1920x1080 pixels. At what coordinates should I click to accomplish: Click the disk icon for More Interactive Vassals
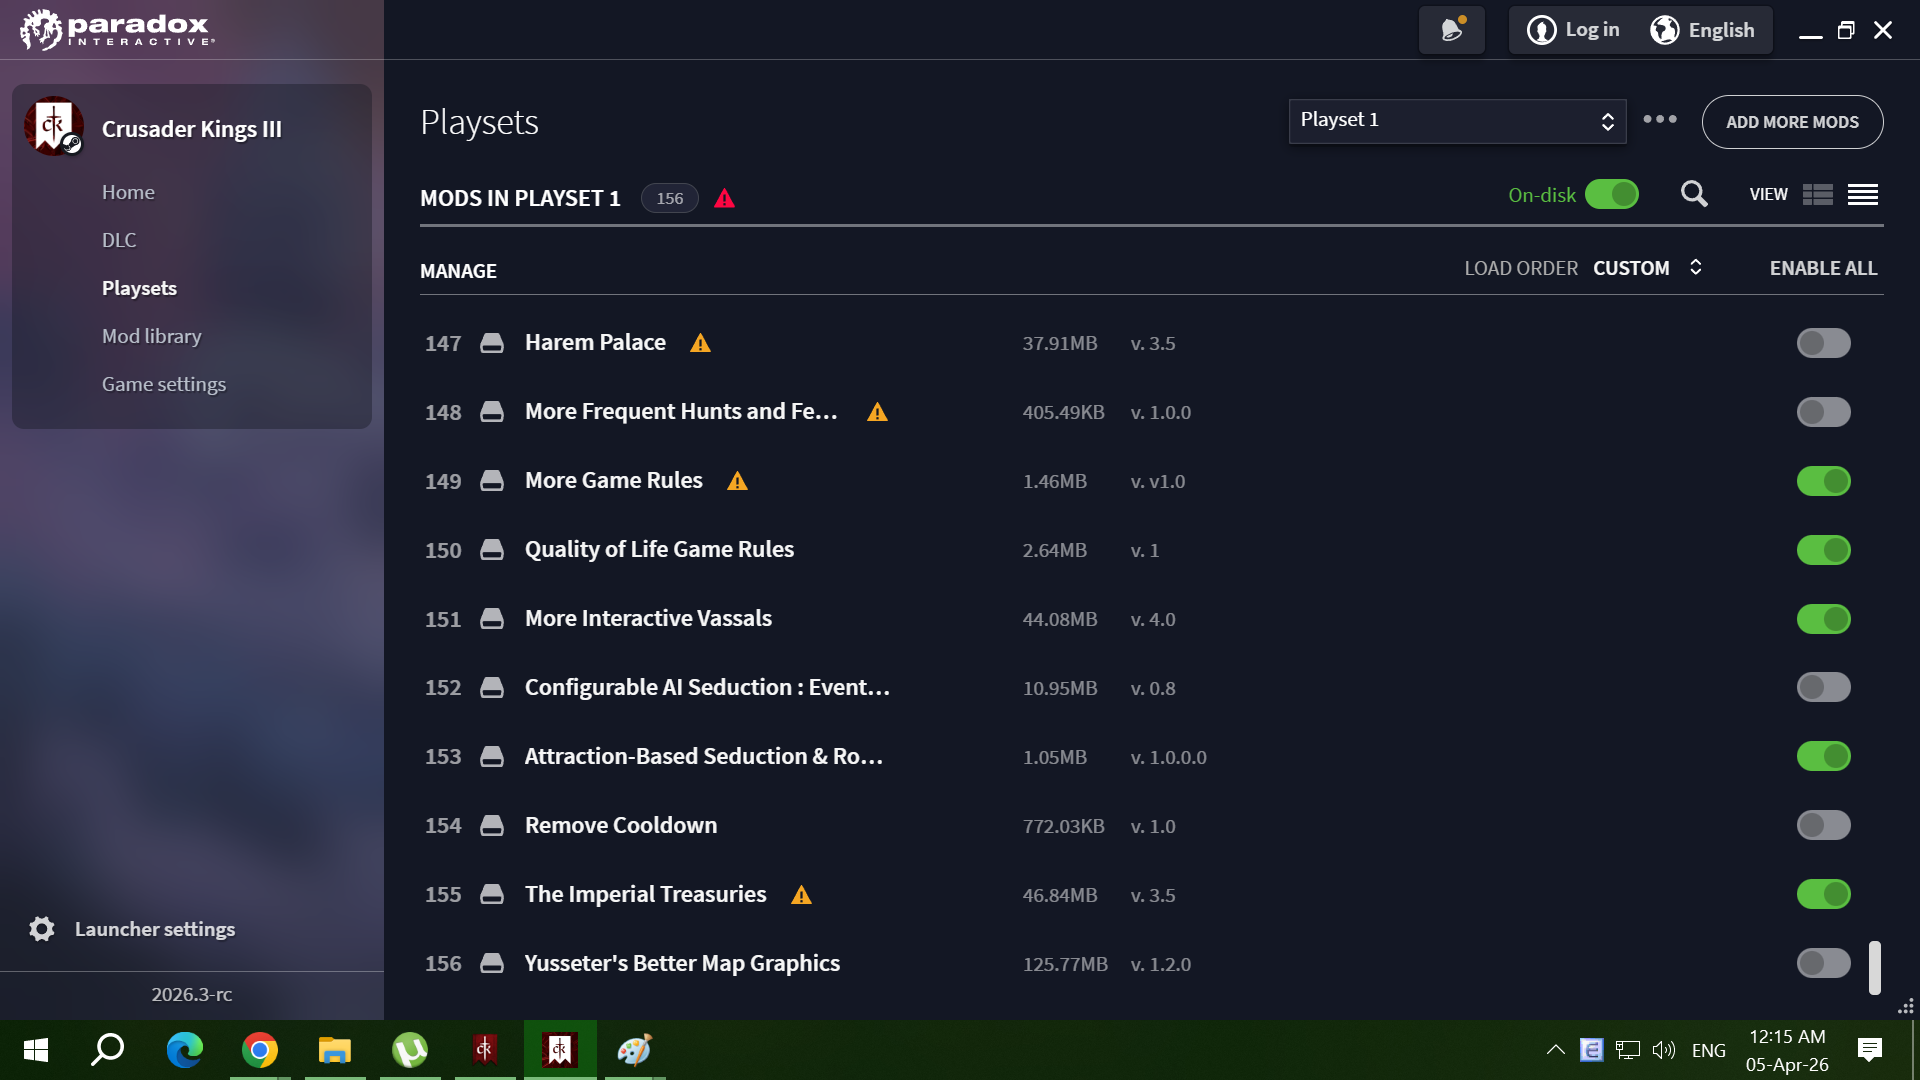point(492,619)
